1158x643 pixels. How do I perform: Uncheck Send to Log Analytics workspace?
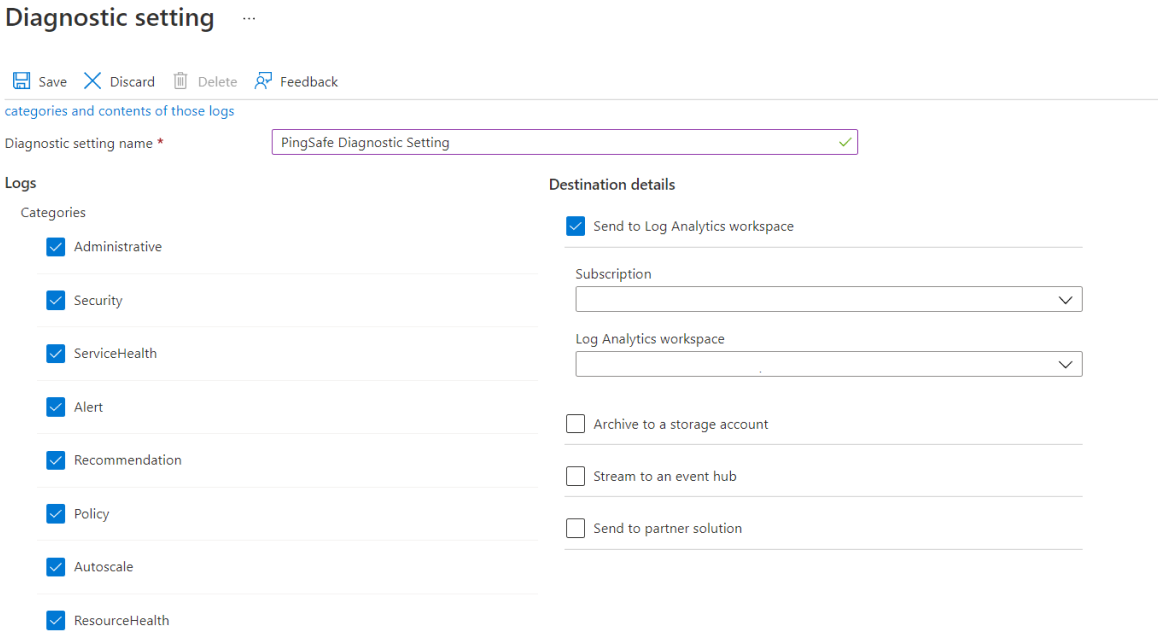pyautogui.click(x=575, y=227)
